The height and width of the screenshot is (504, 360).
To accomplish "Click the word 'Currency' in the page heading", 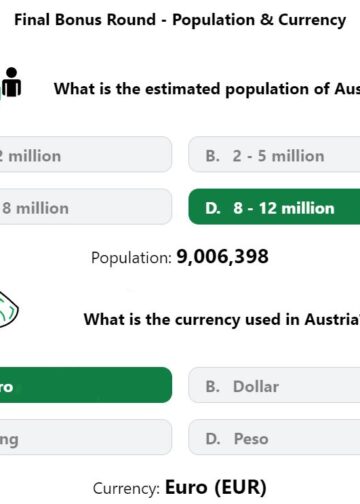I will click(x=312, y=21).
